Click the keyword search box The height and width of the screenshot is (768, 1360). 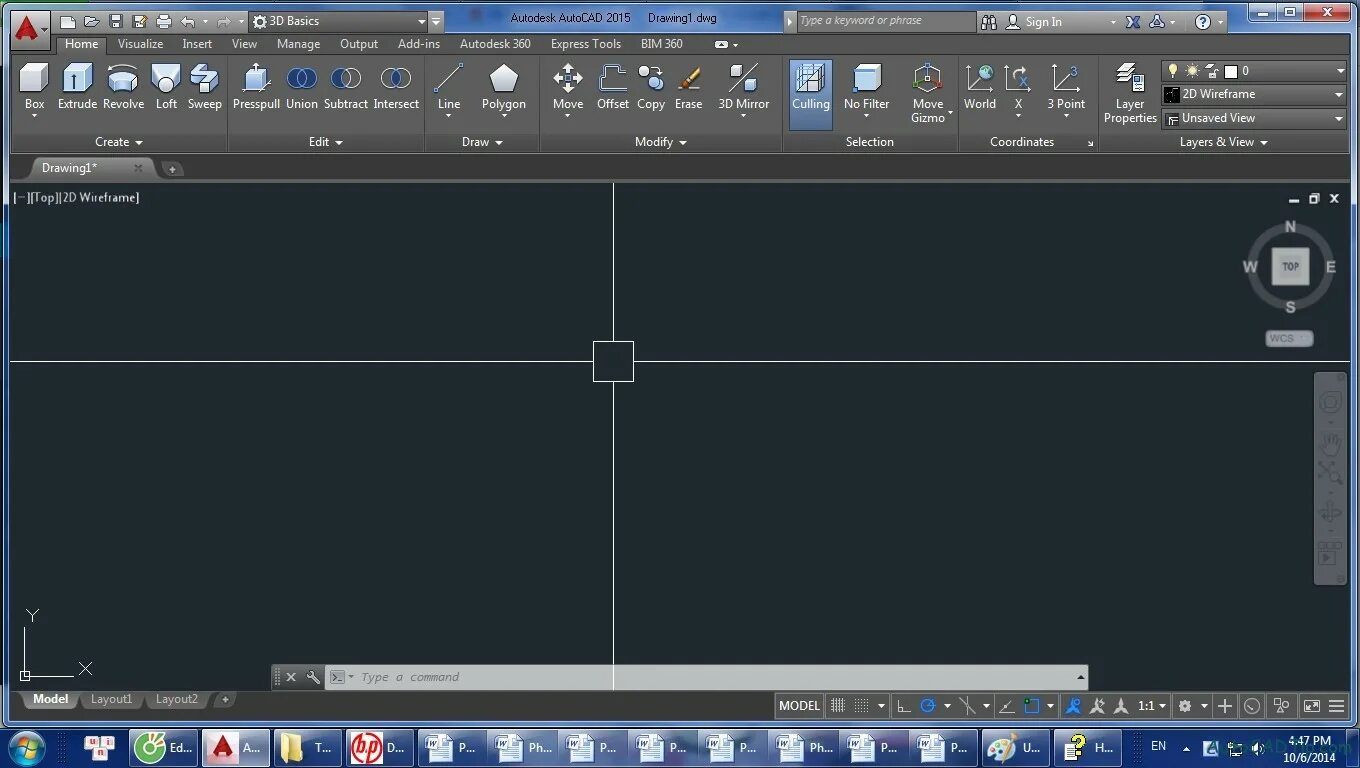(886, 21)
